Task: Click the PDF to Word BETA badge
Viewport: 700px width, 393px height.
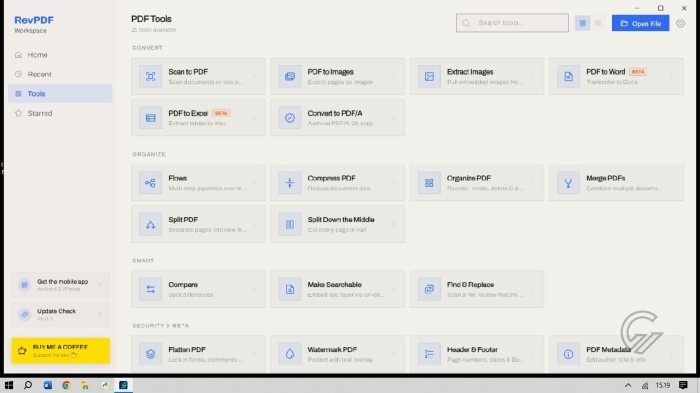Action: (638, 71)
